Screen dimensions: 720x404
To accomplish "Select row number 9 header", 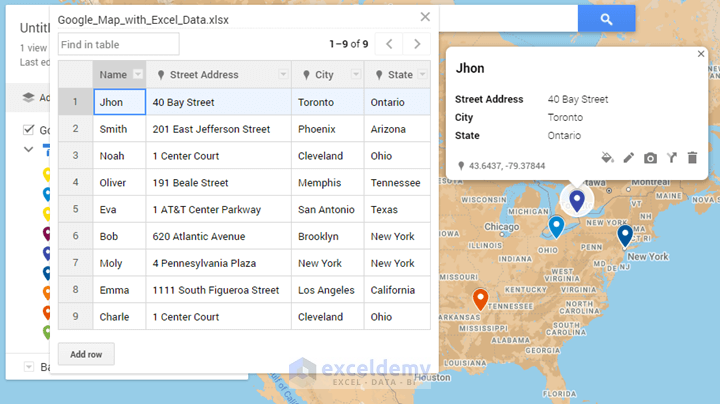I will tap(76, 317).
